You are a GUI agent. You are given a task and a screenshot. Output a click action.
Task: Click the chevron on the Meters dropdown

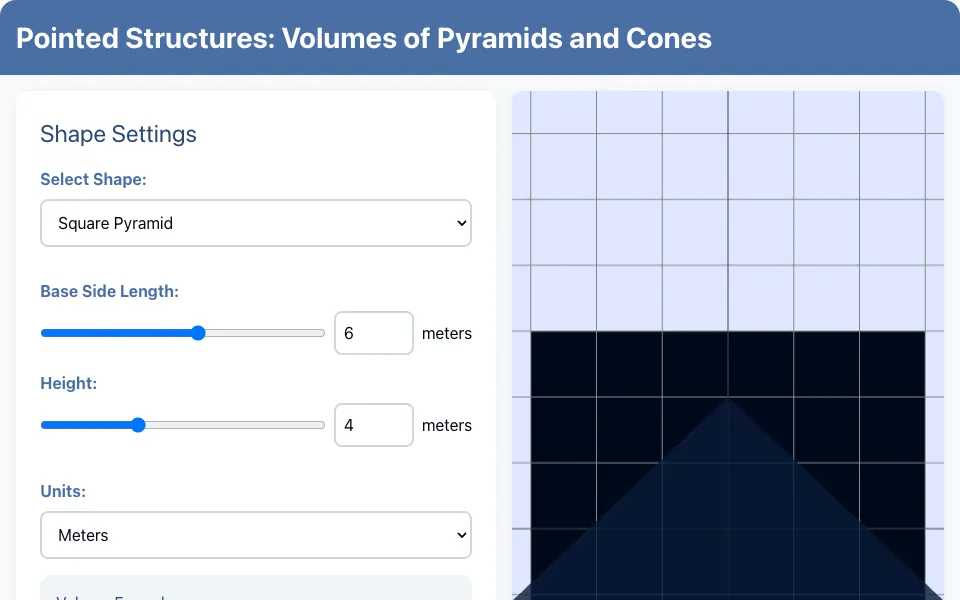click(462, 535)
